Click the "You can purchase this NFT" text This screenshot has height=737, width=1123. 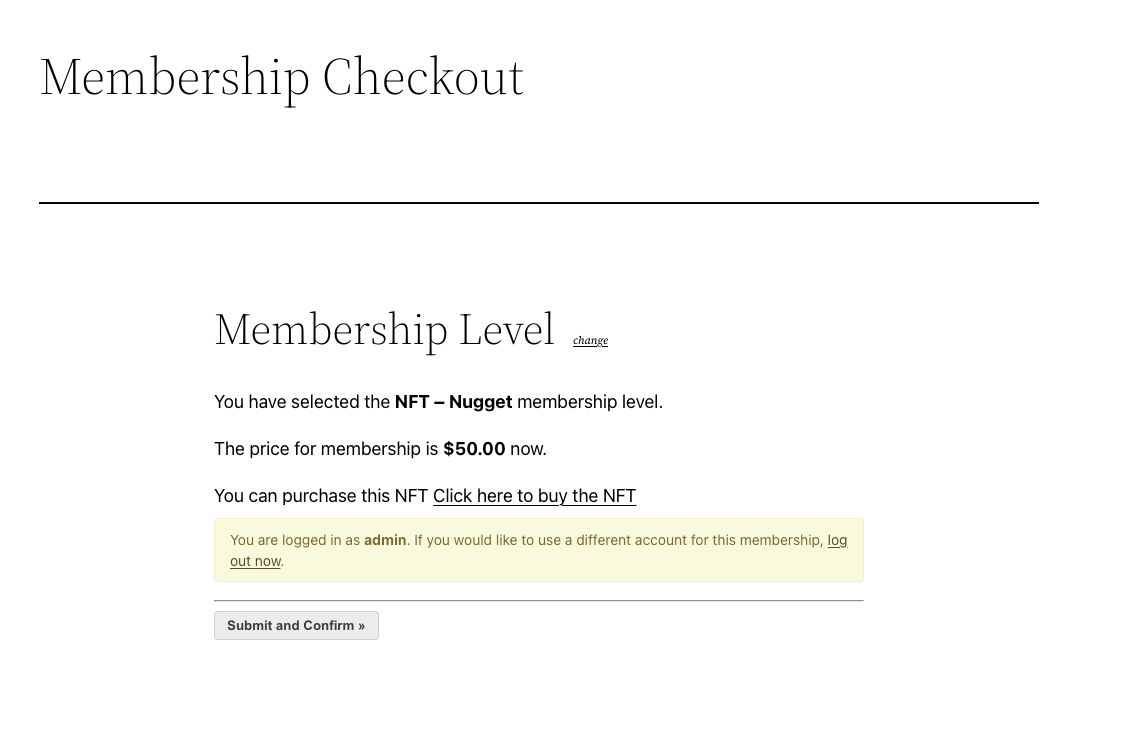click(321, 496)
